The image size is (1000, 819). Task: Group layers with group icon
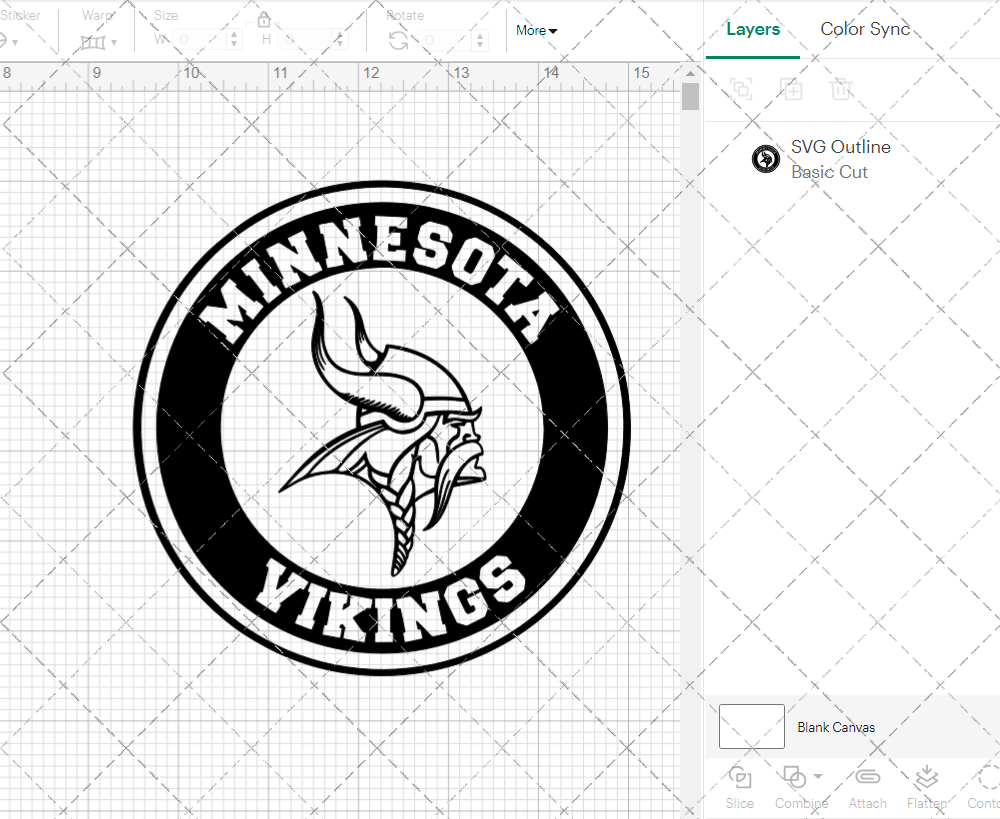[x=741, y=89]
